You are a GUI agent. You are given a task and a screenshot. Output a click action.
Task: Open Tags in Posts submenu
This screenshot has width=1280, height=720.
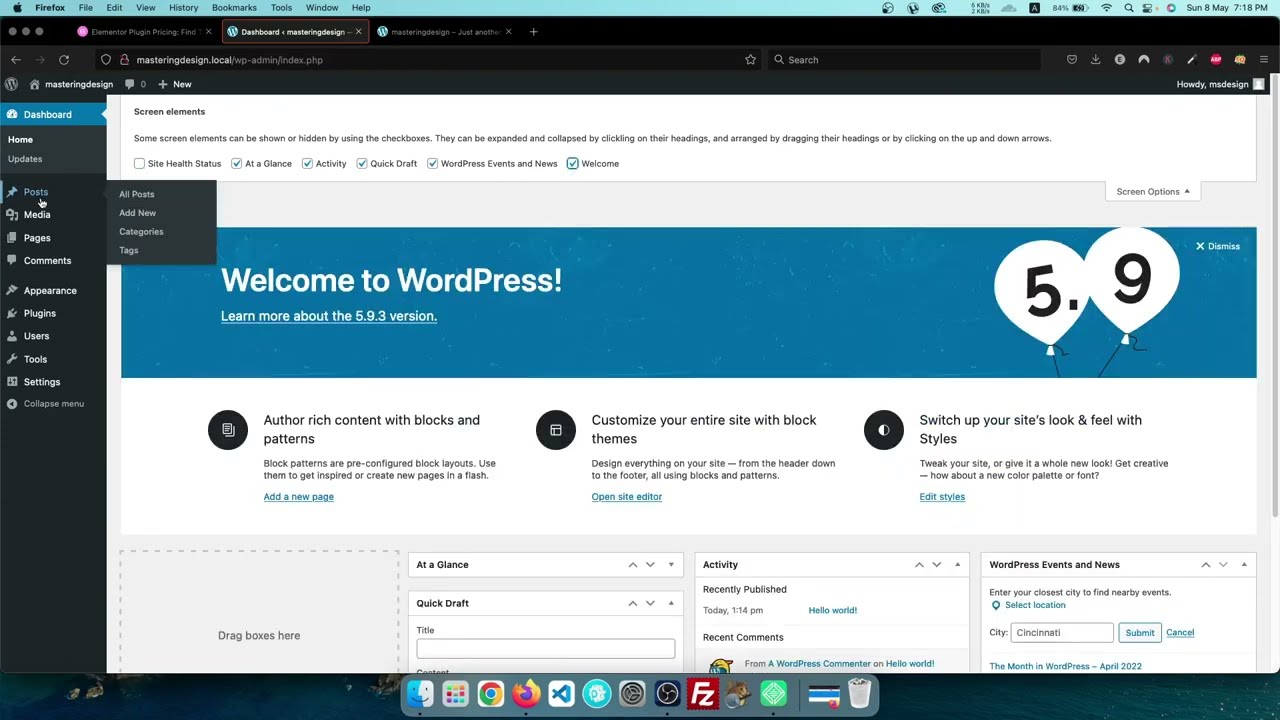(129, 250)
